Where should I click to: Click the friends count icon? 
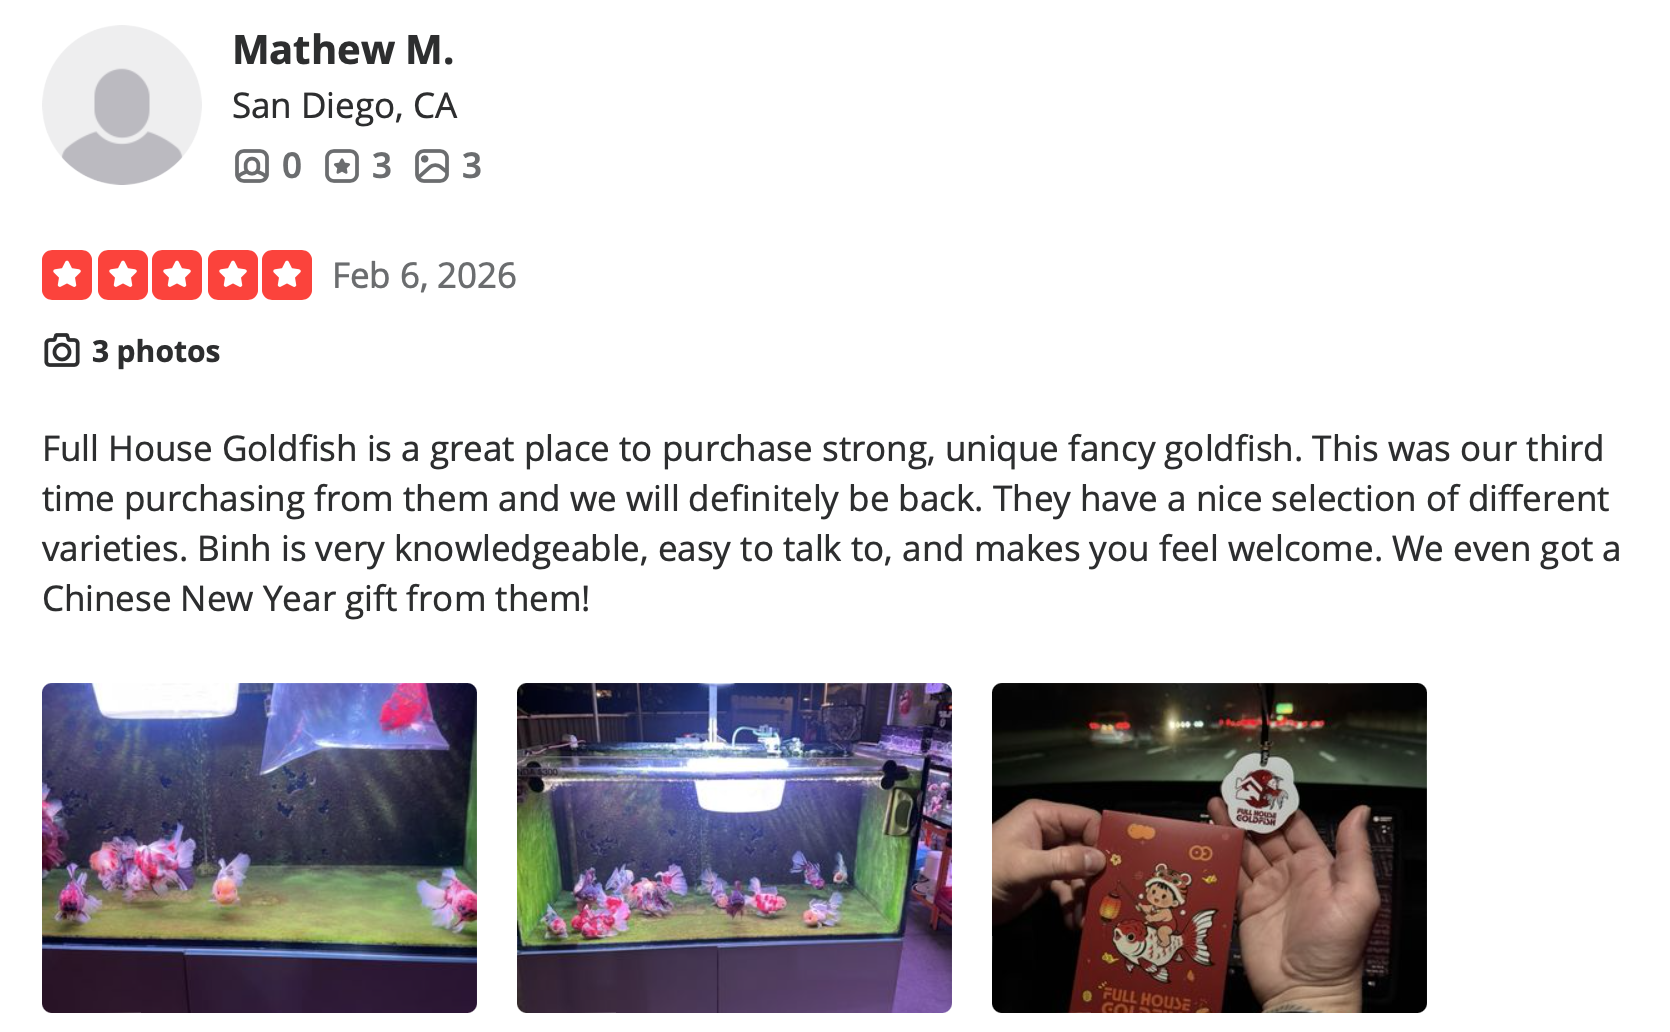[x=252, y=166]
